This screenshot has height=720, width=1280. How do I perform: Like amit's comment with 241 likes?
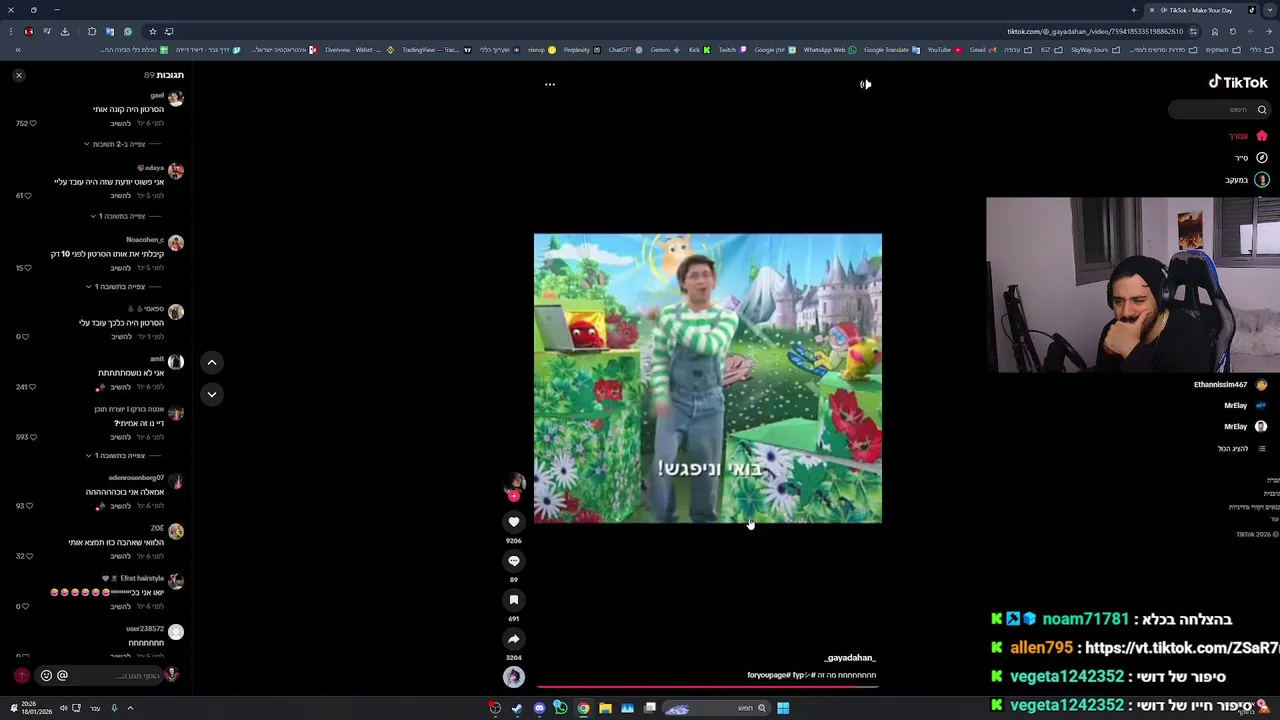point(32,387)
